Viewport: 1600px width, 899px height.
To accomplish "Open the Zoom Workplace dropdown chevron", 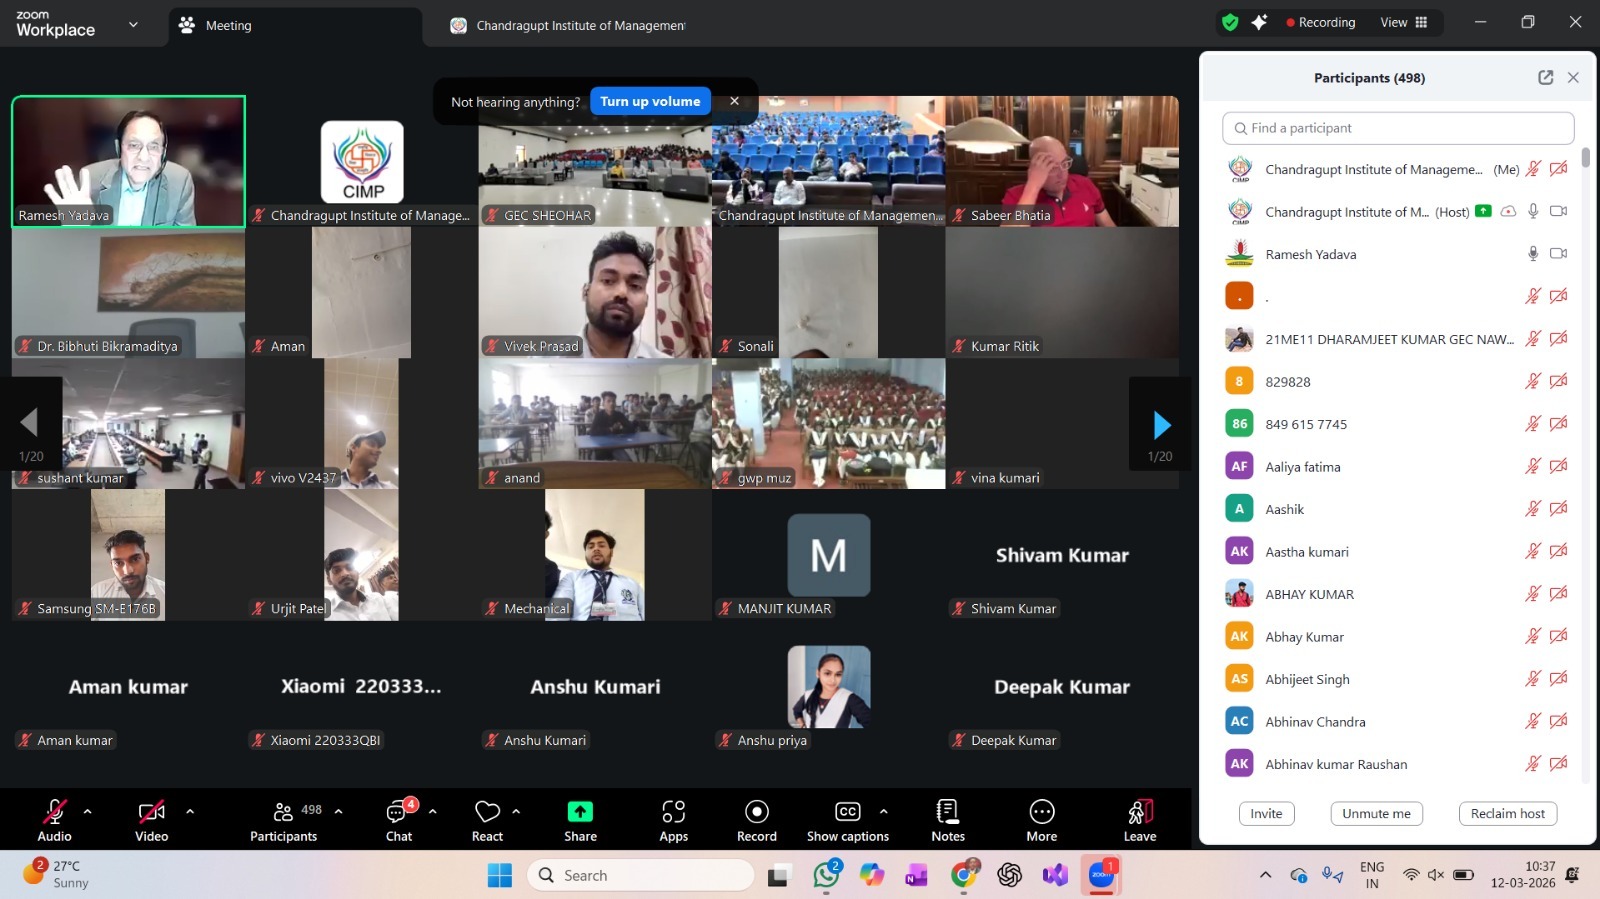I will pyautogui.click(x=133, y=25).
